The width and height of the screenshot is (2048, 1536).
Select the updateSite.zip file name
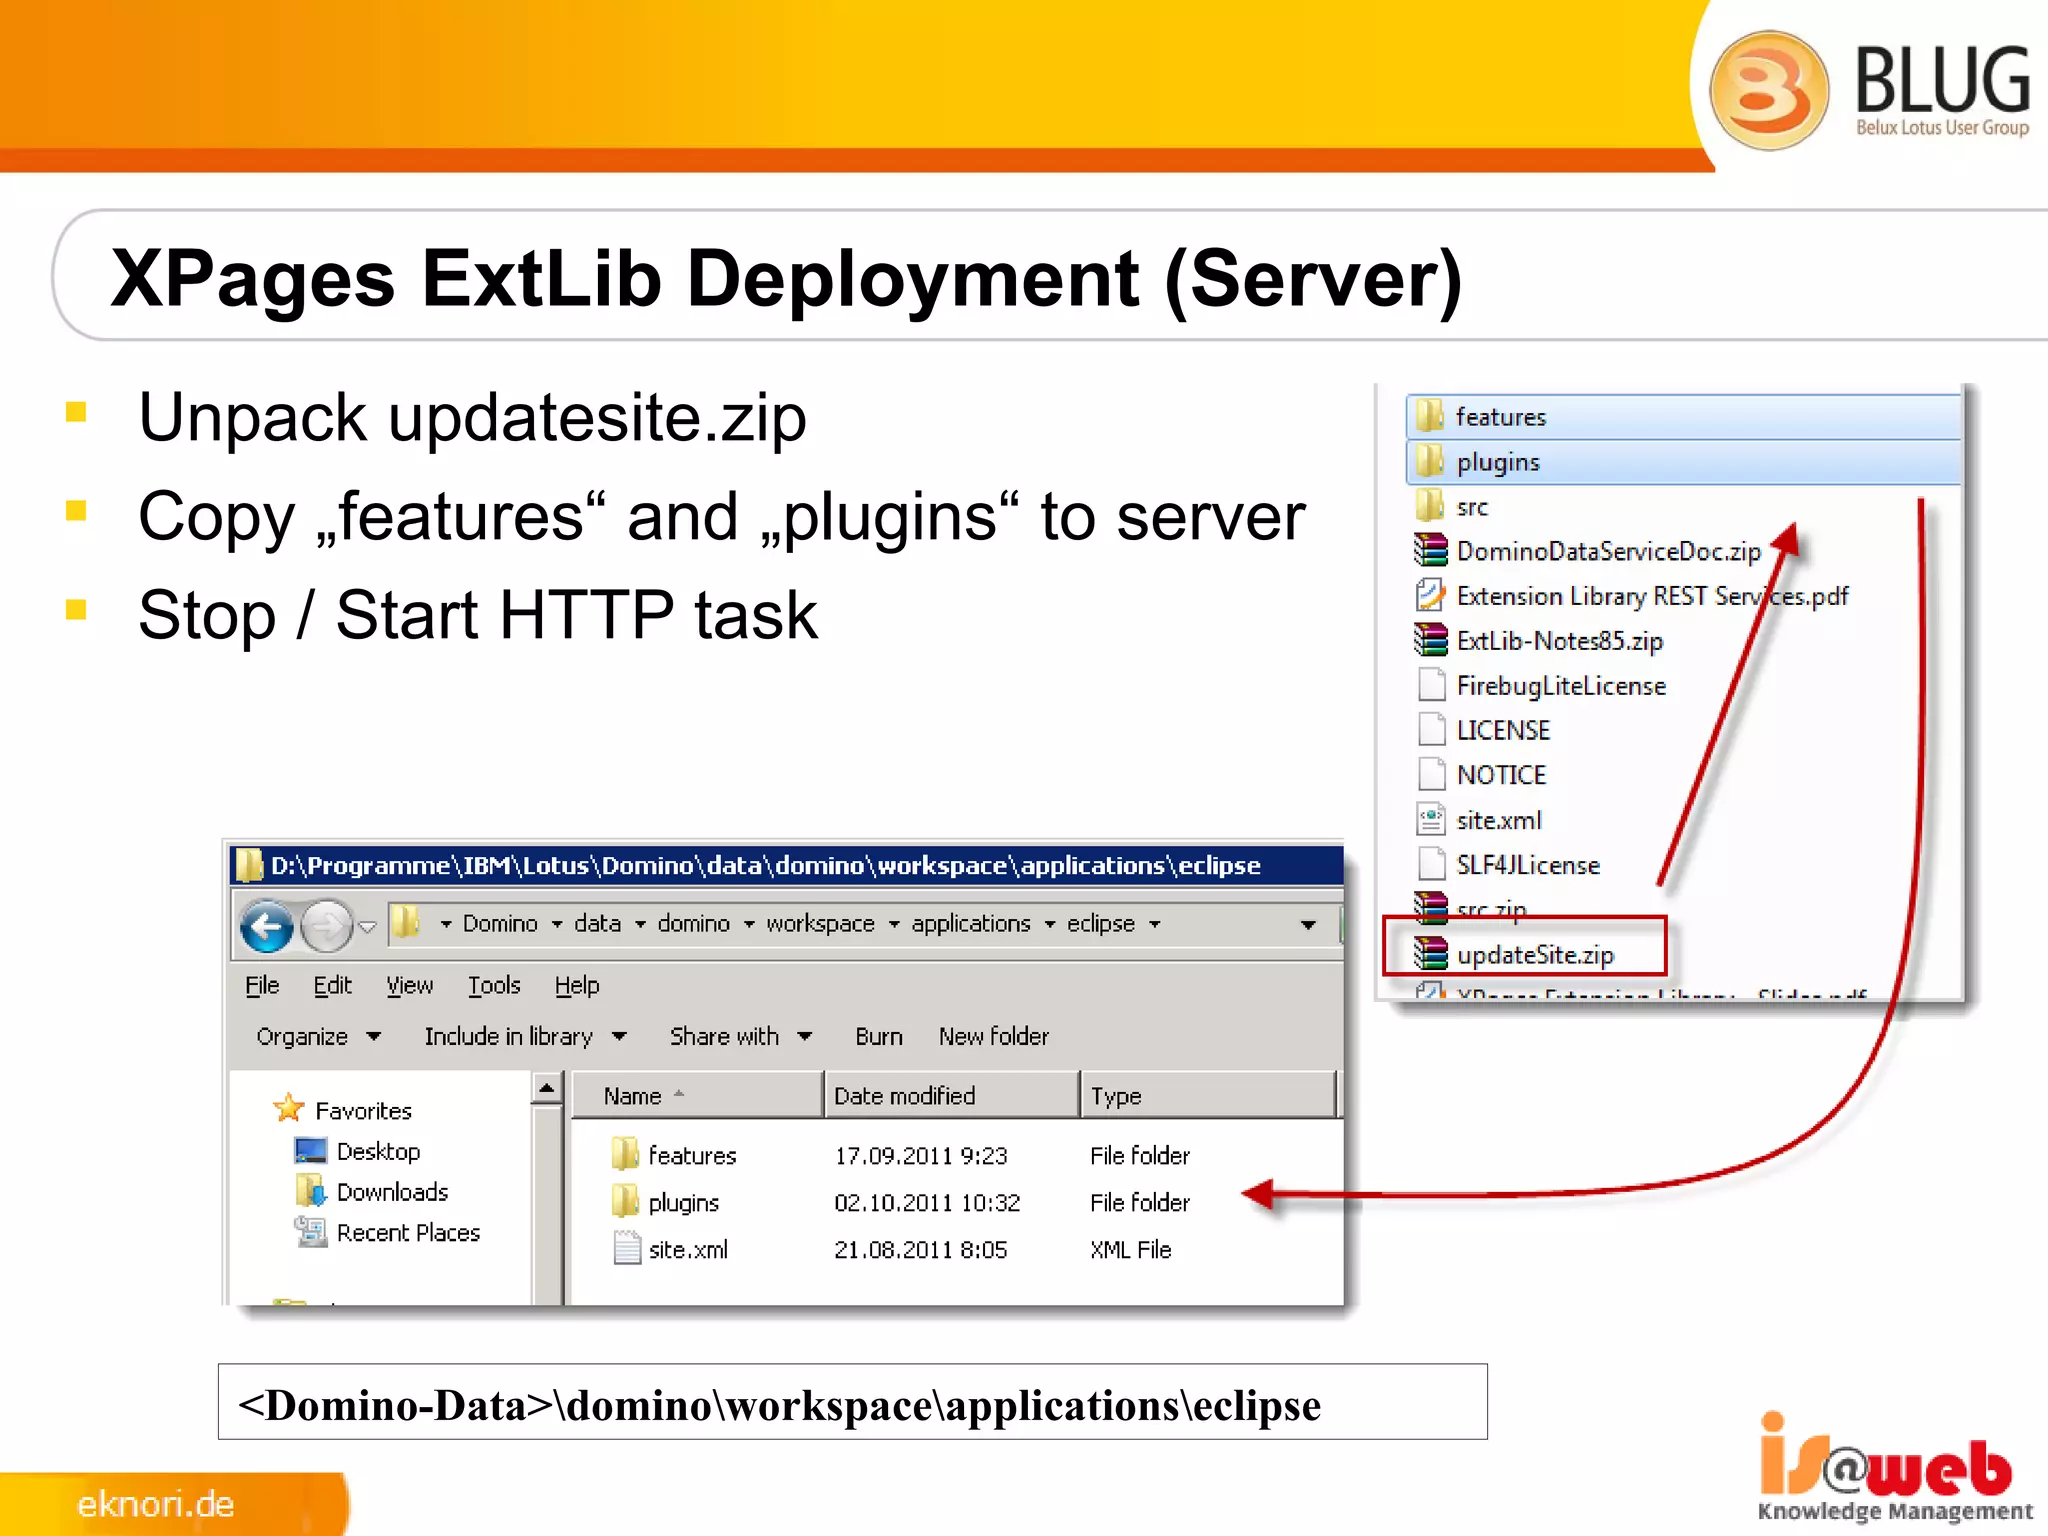point(1535,955)
